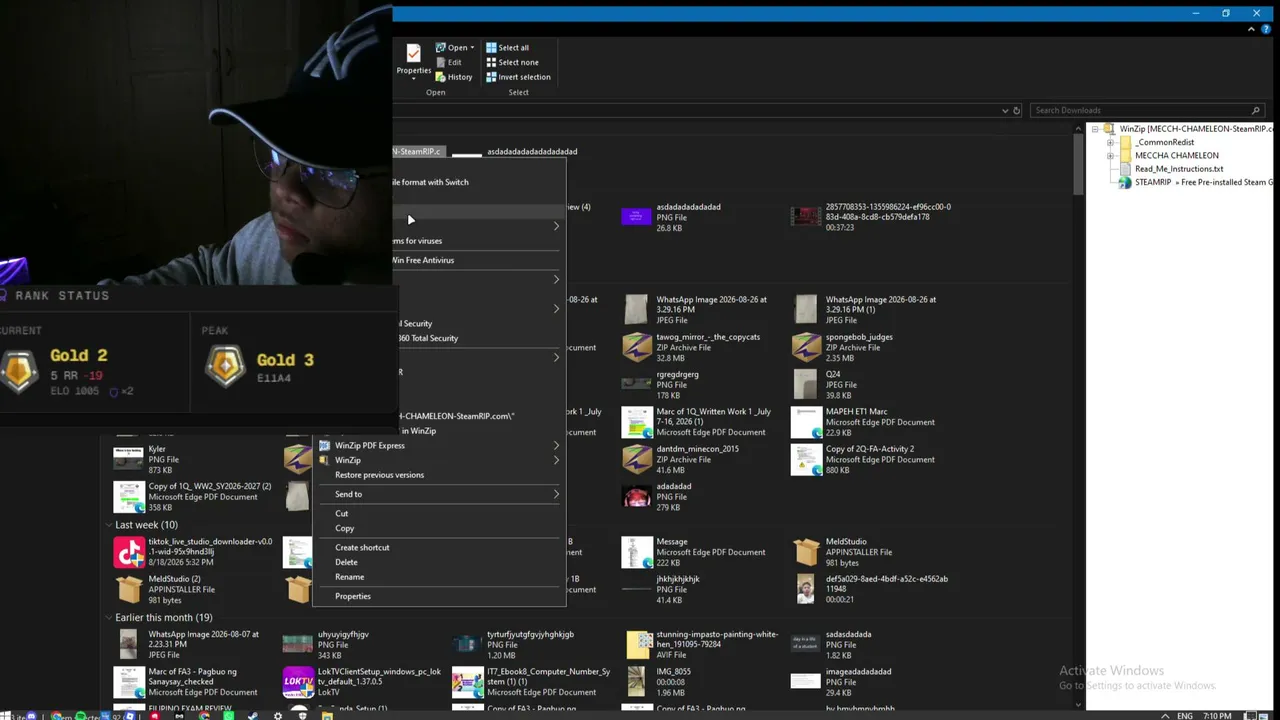Select the MeldStudio APPINSTALLER box icon

806,552
